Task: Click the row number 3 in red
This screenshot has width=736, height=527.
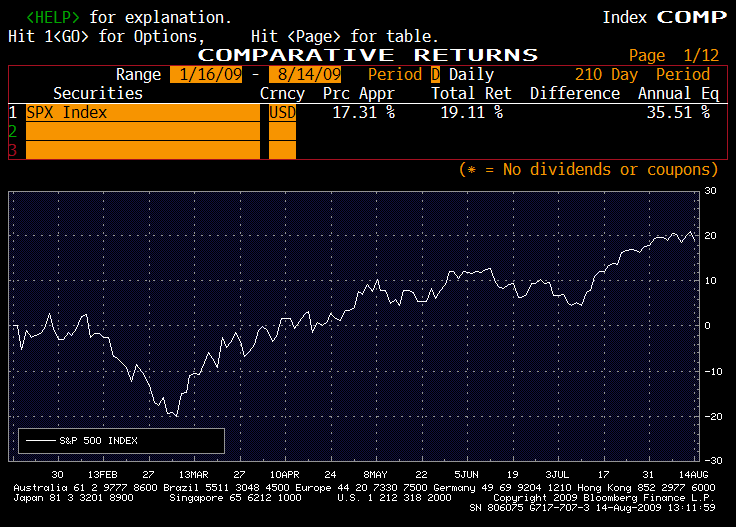Action: [x=13, y=150]
